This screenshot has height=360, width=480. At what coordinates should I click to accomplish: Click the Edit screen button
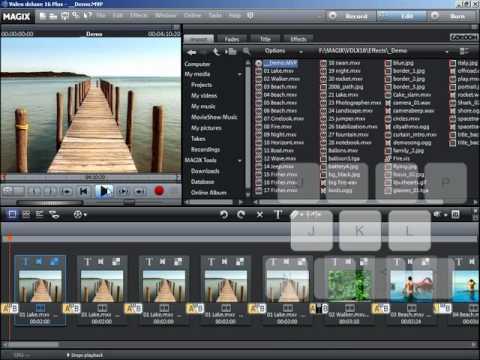tap(402, 16)
